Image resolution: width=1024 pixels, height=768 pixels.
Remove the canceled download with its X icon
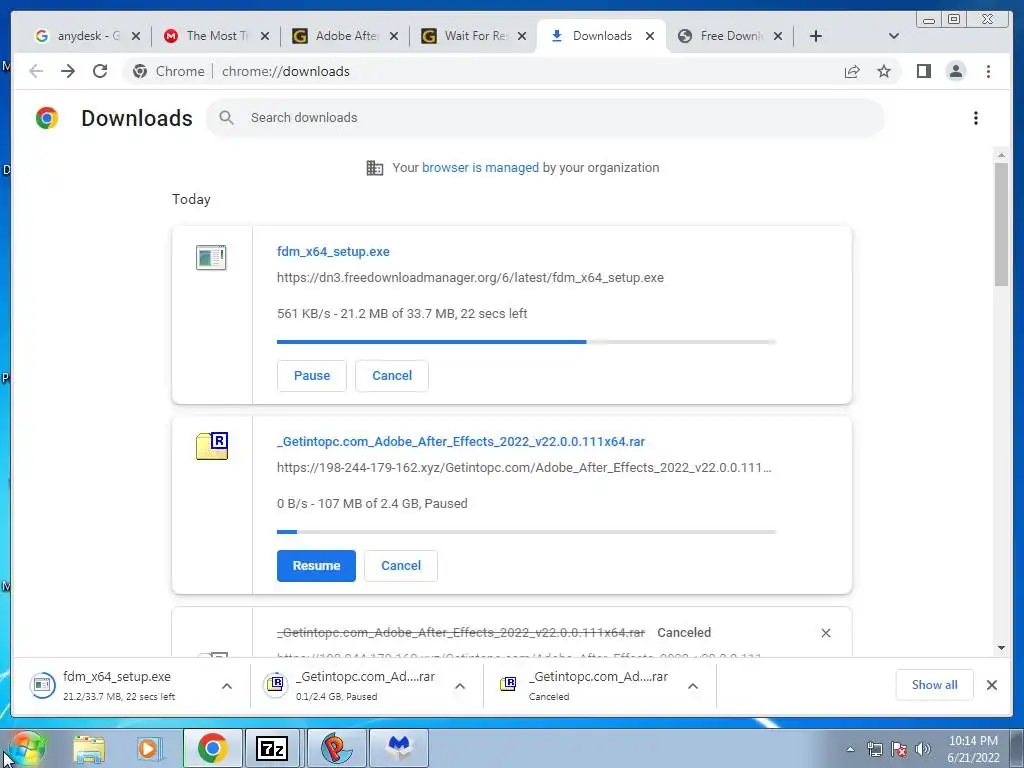825,633
